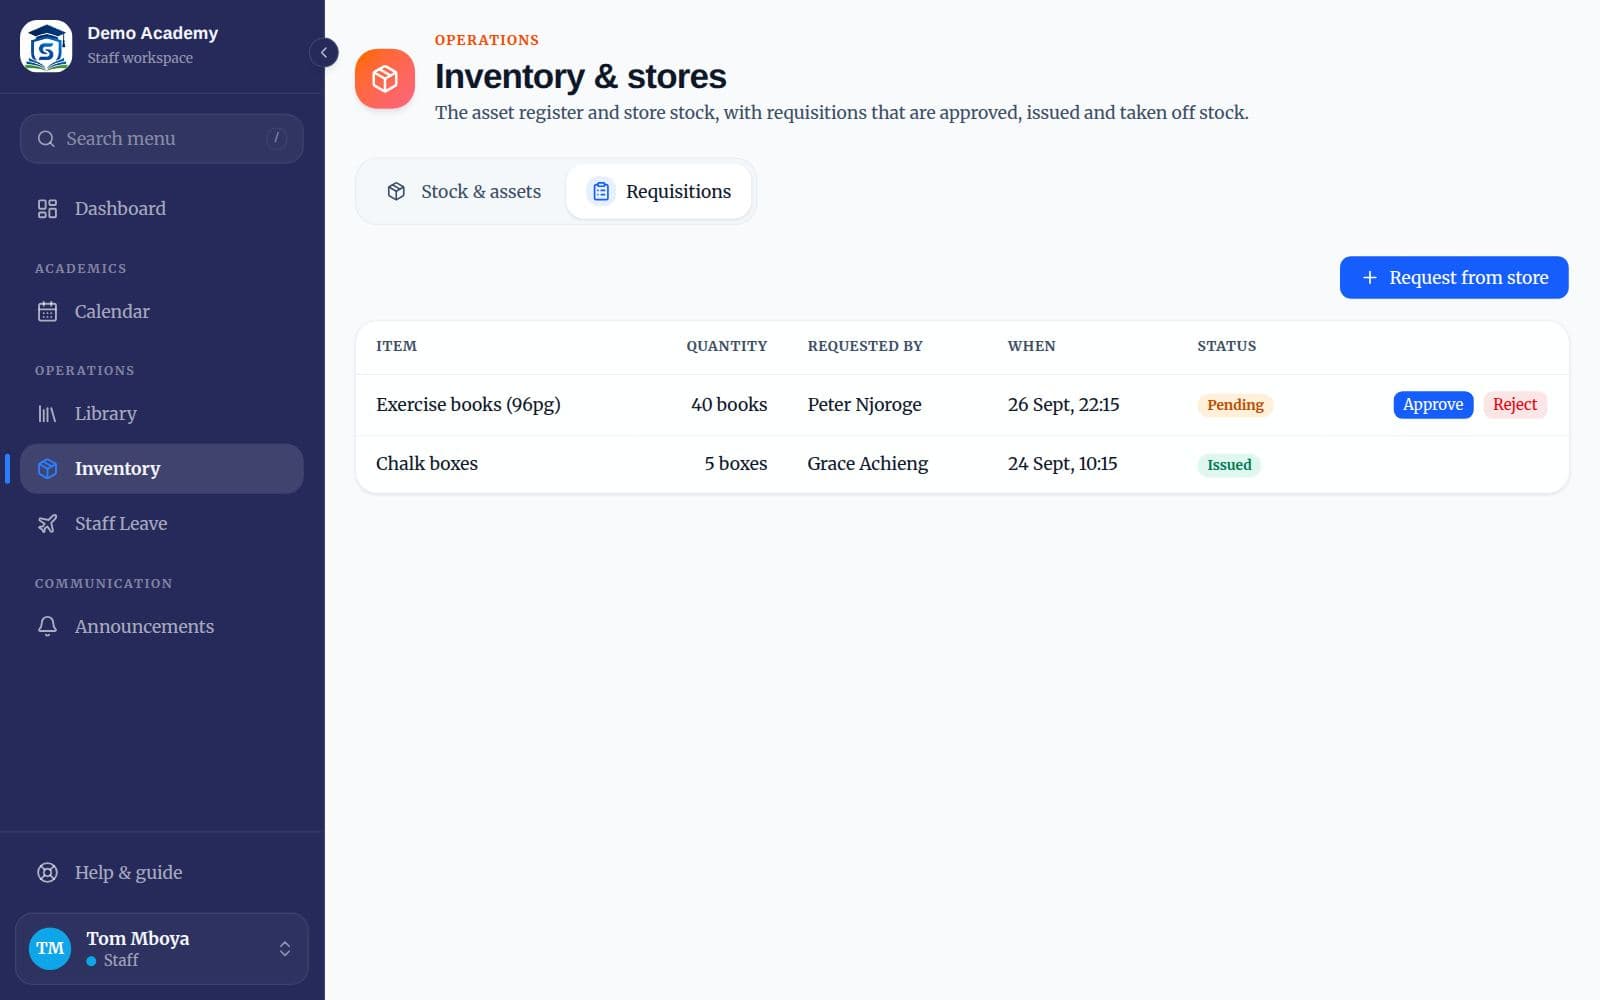Open Announcements from the sidebar
Image resolution: width=1600 pixels, height=1000 pixels.
click(161, 627)
